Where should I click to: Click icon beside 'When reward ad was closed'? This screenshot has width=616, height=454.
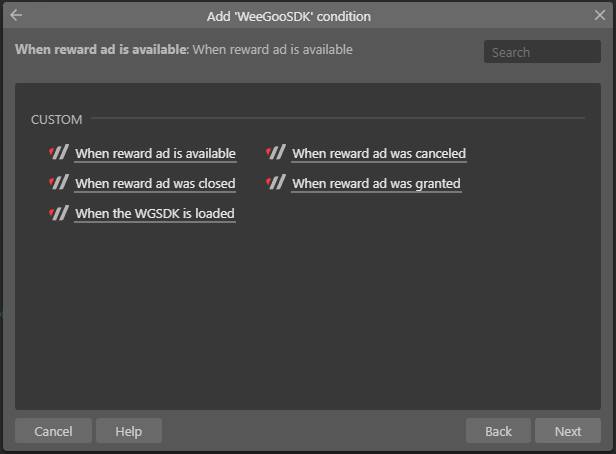[59, 183]
